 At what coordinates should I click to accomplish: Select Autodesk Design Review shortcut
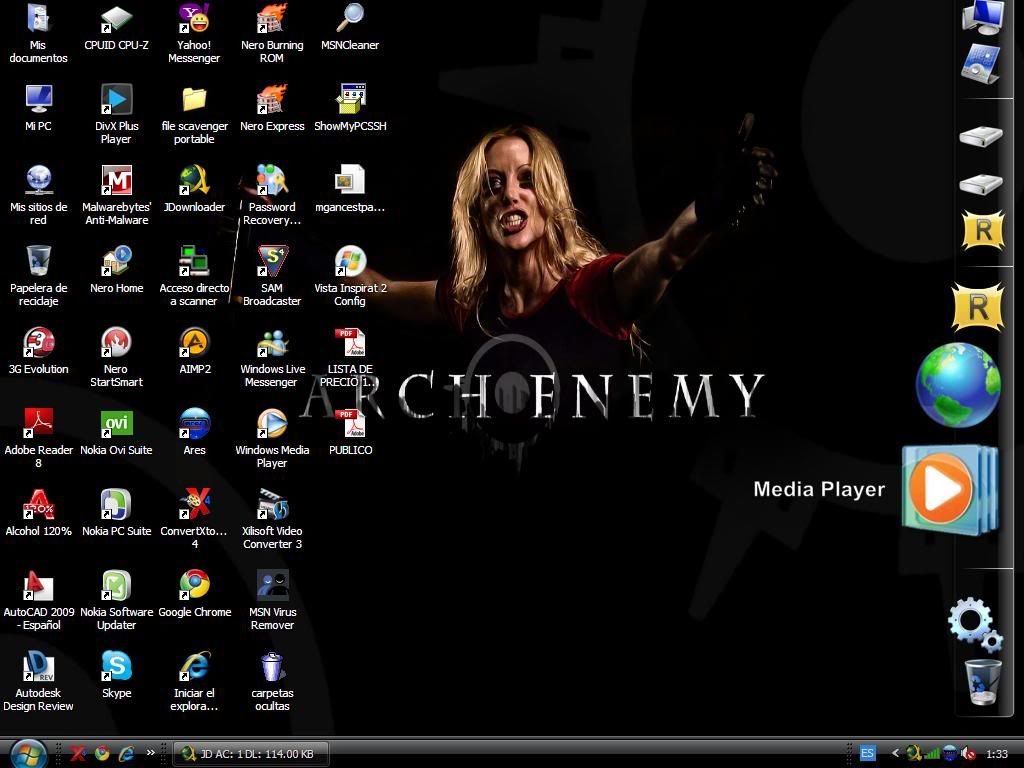click(x=39, y=681)
